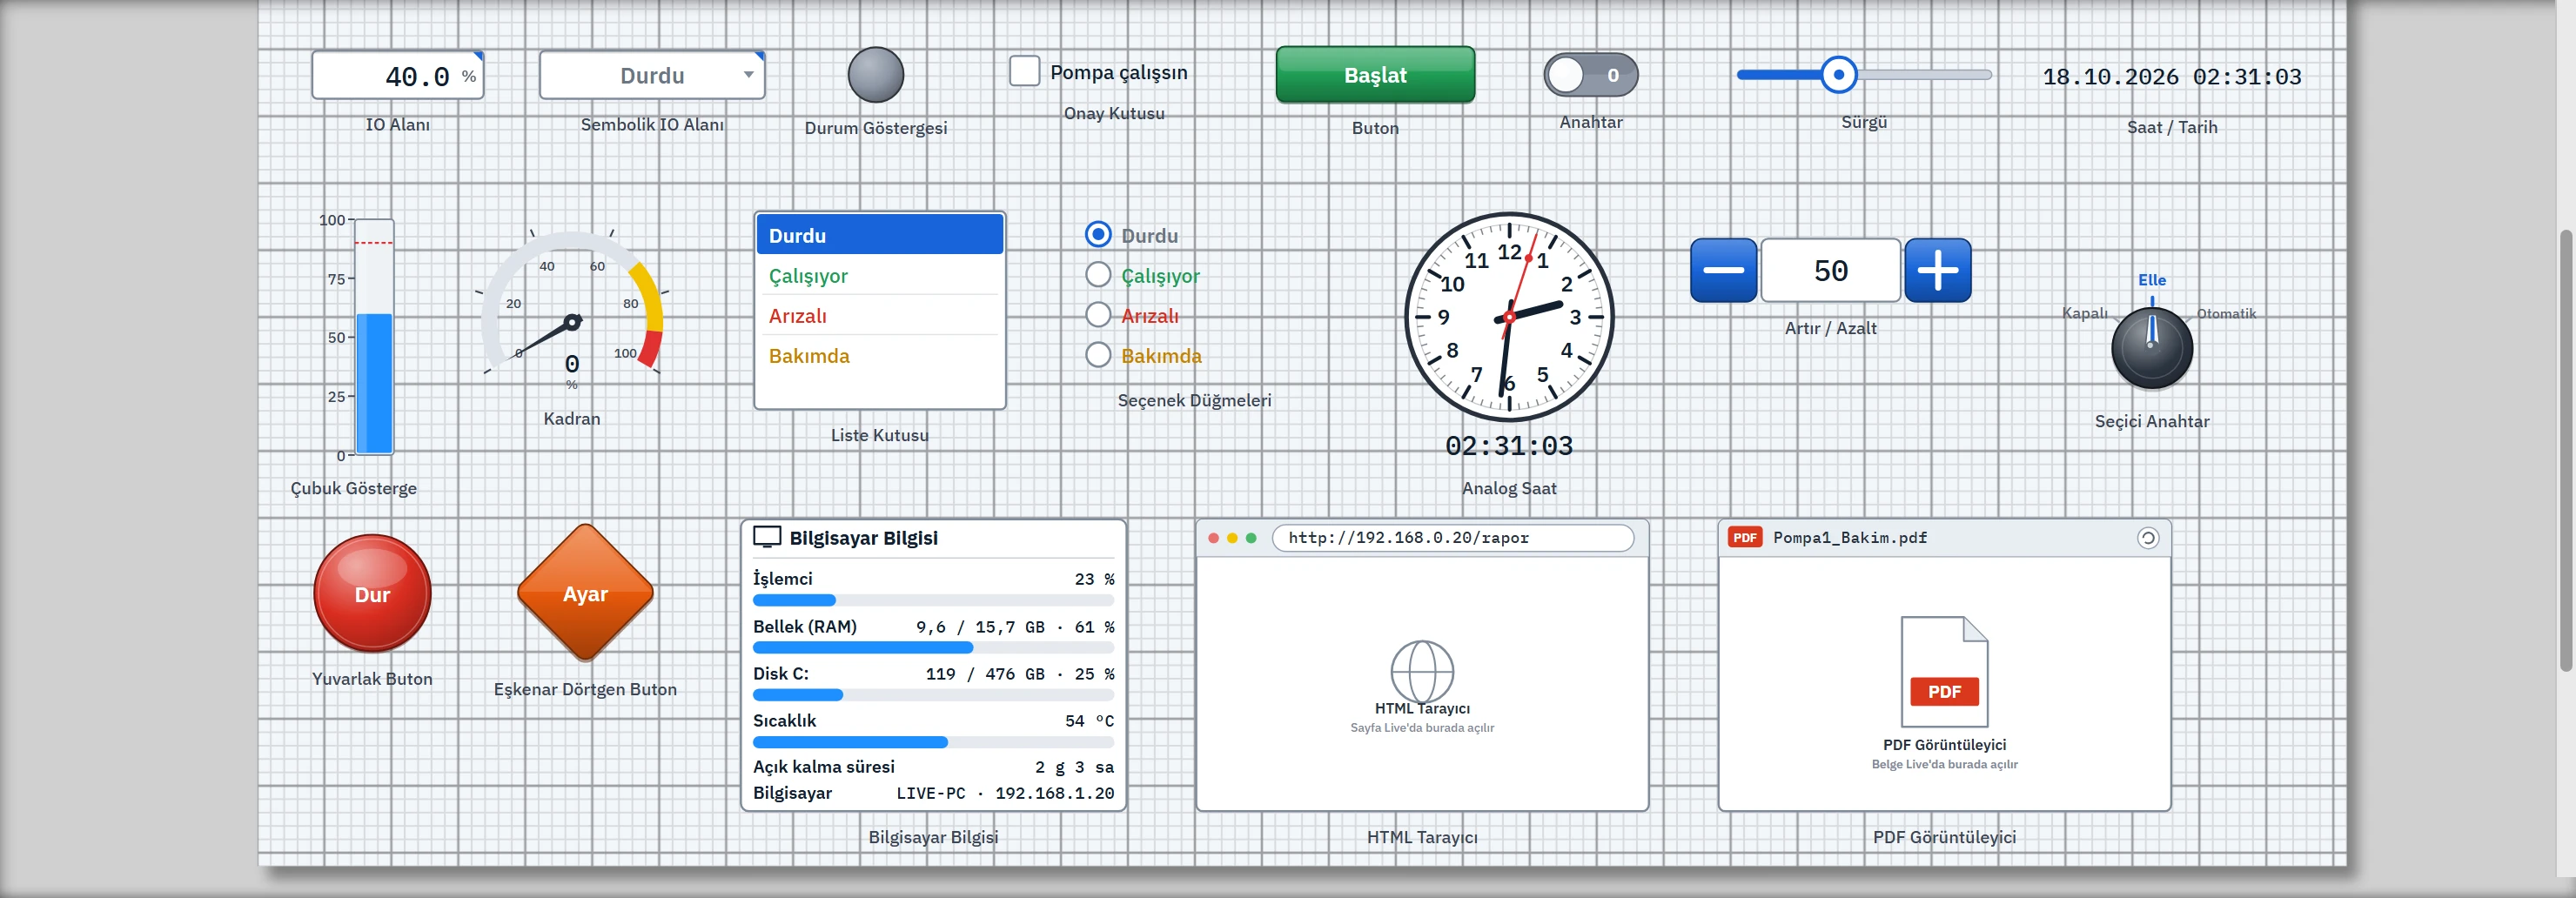The image size is (2576, 898).
Task: Select the Çalışıyor radio button
Action: 1098,275
